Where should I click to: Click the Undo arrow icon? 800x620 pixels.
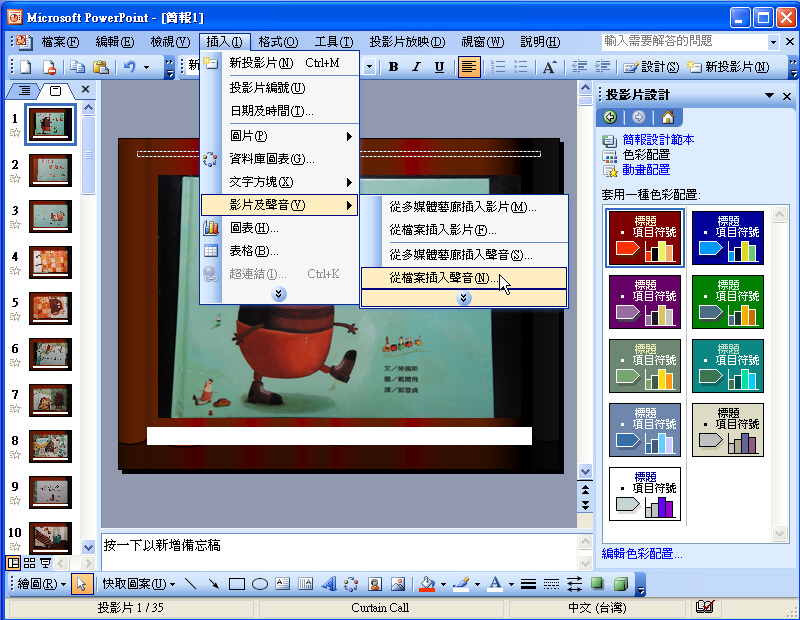130,67
